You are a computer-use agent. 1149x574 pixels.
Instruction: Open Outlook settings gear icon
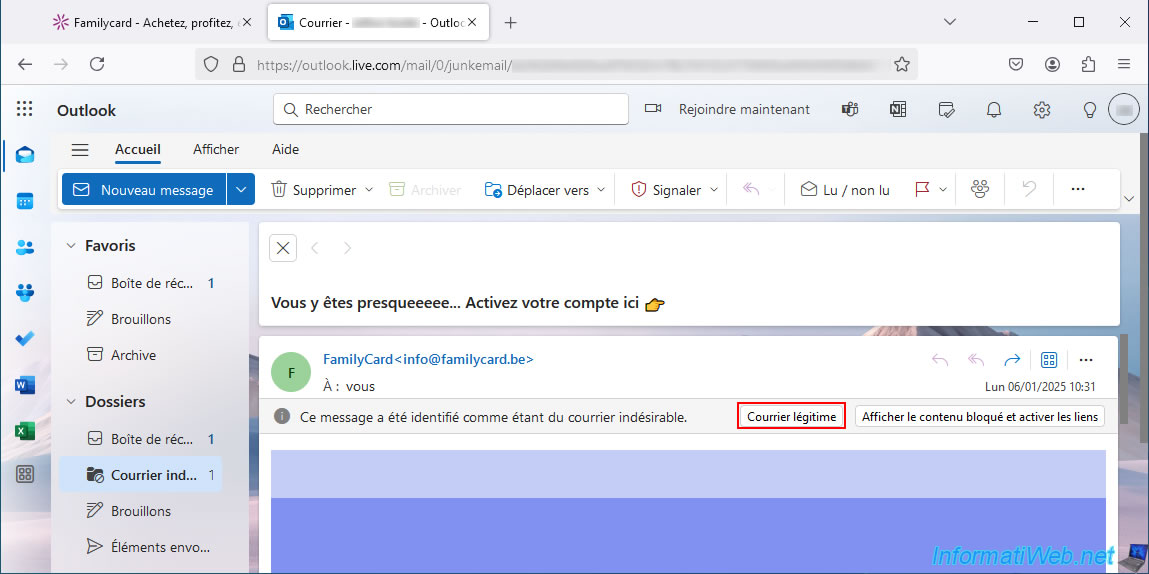pyautogui.click(x=1042, y=110)
